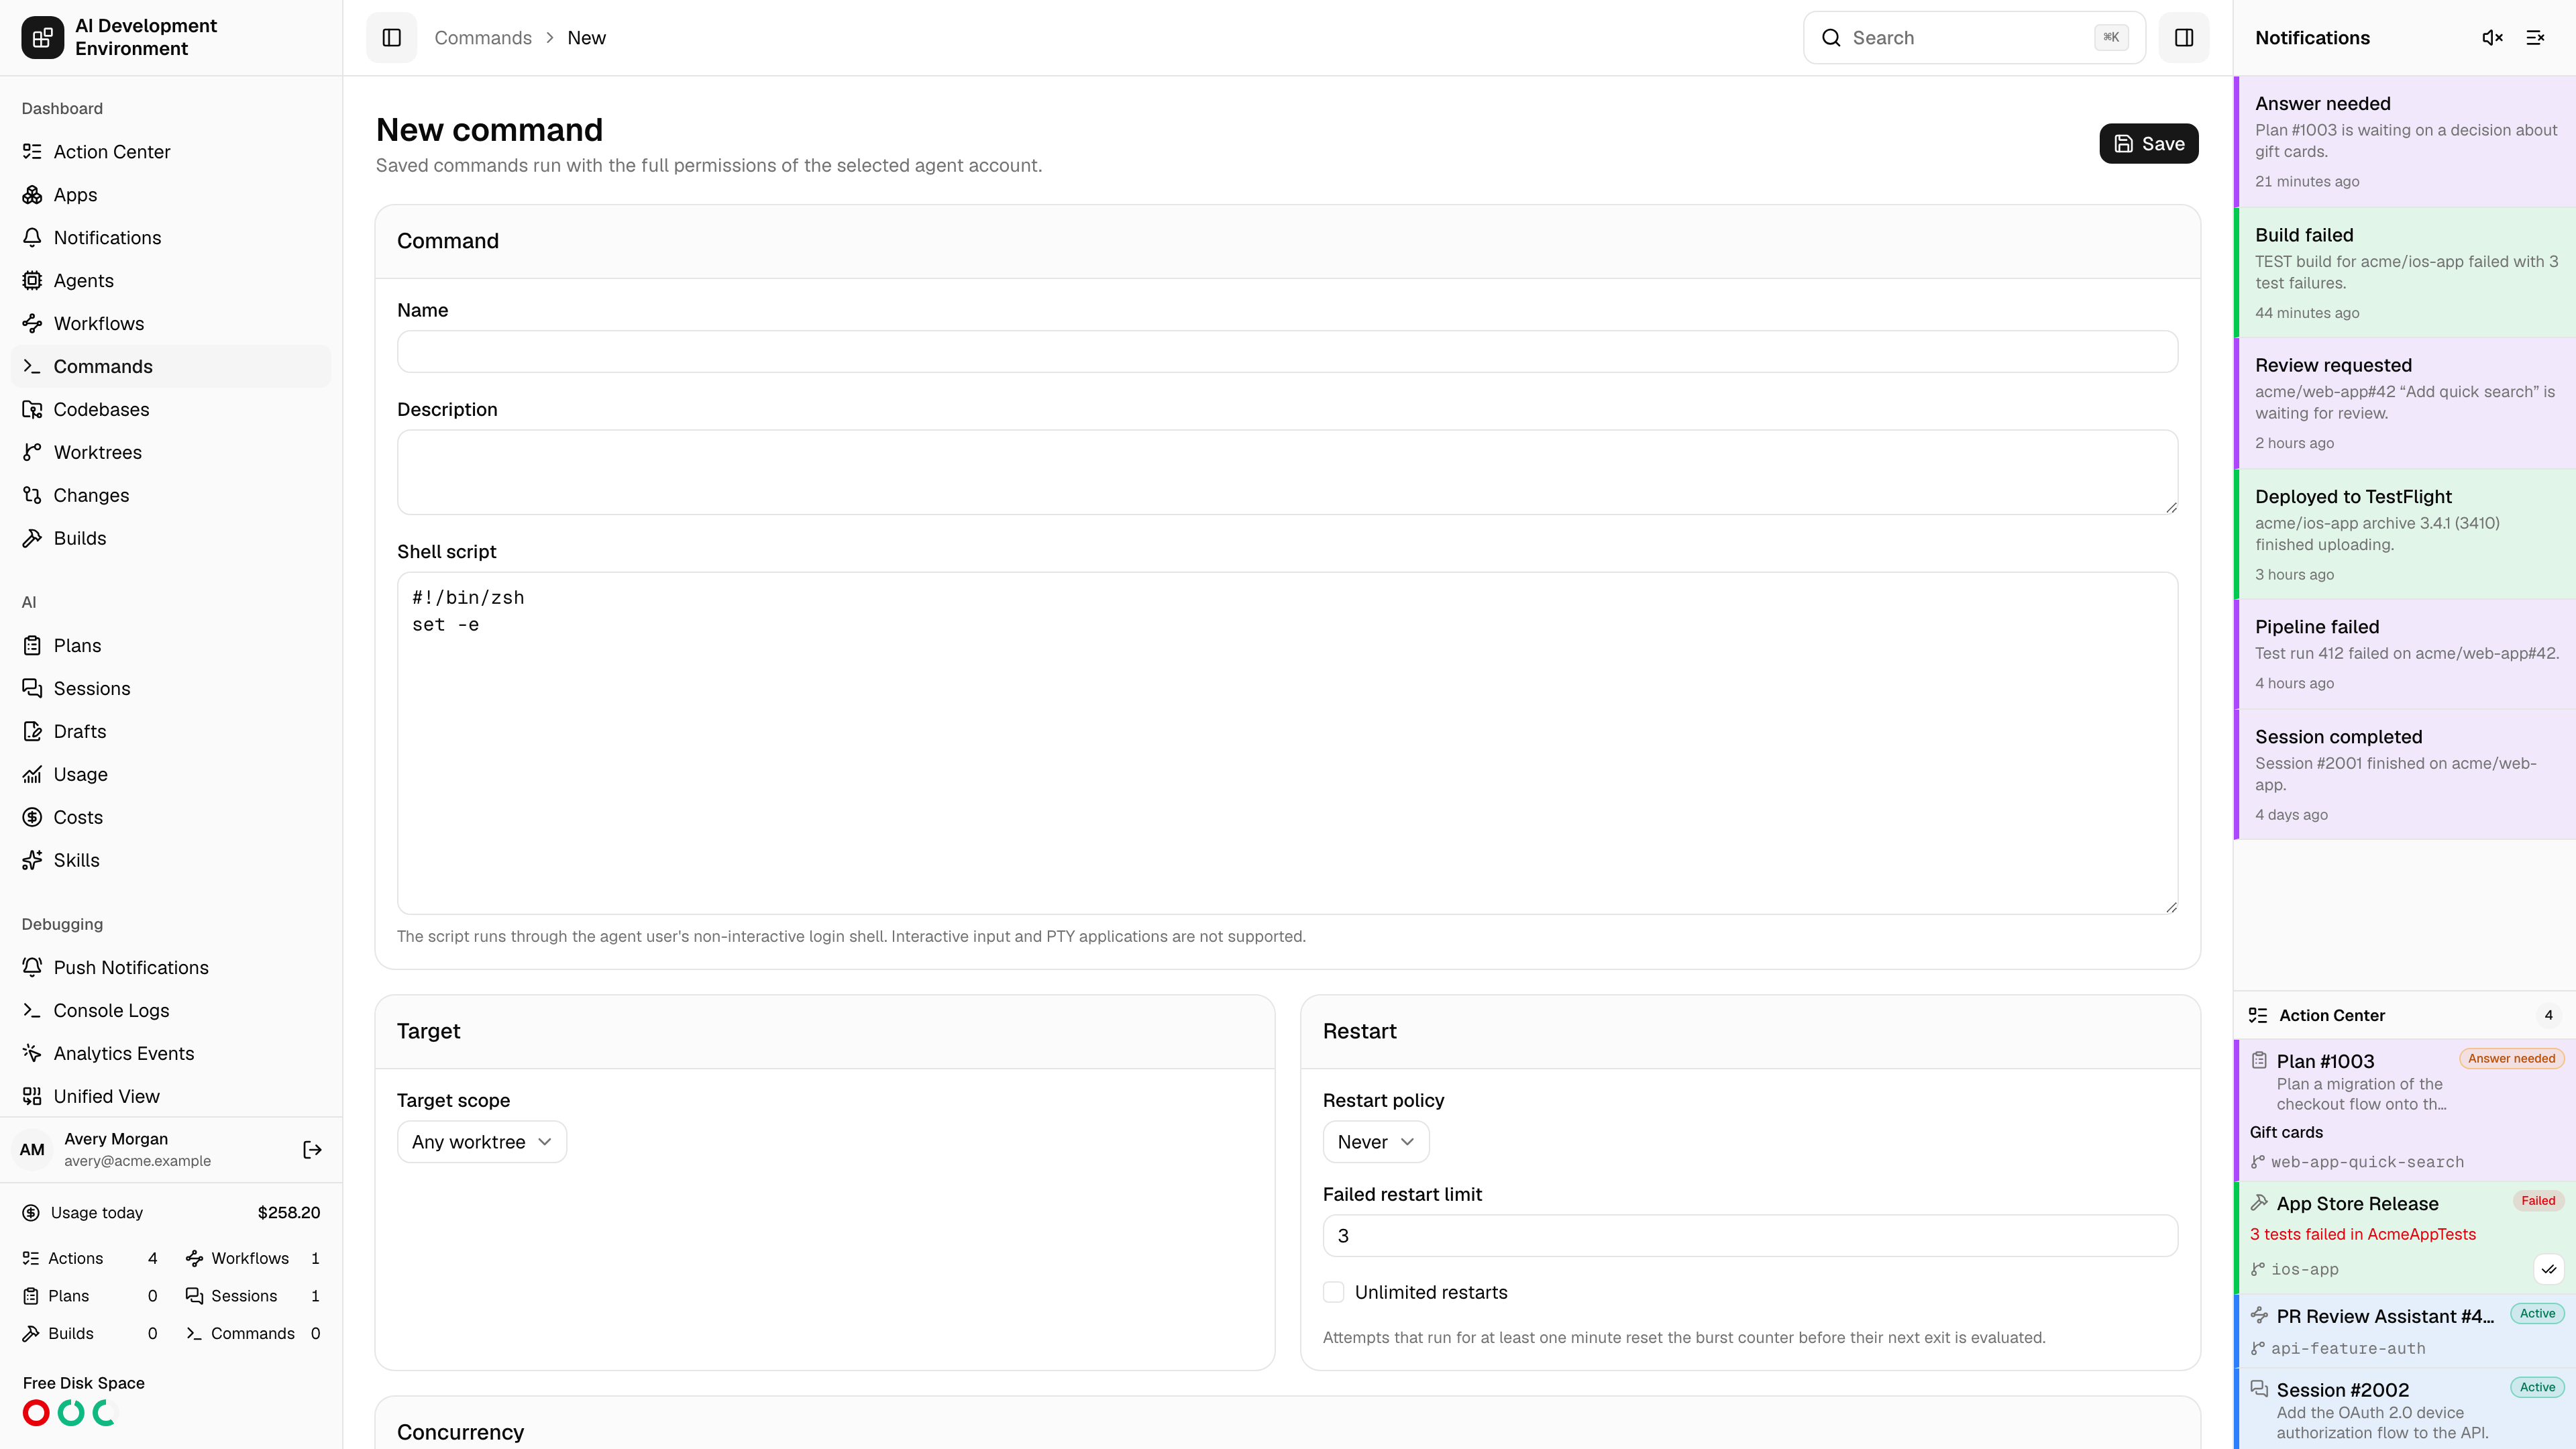Save the new command
Image resolution: width=2576 pixels, height=1449 pixels.
point(2148,144)
